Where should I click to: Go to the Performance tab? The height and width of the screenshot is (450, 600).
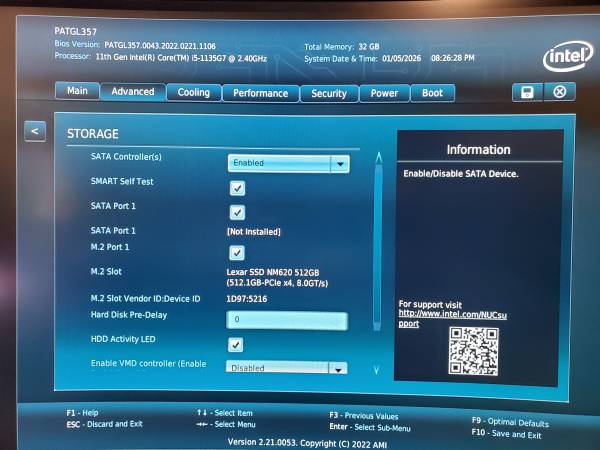[260, 93]
